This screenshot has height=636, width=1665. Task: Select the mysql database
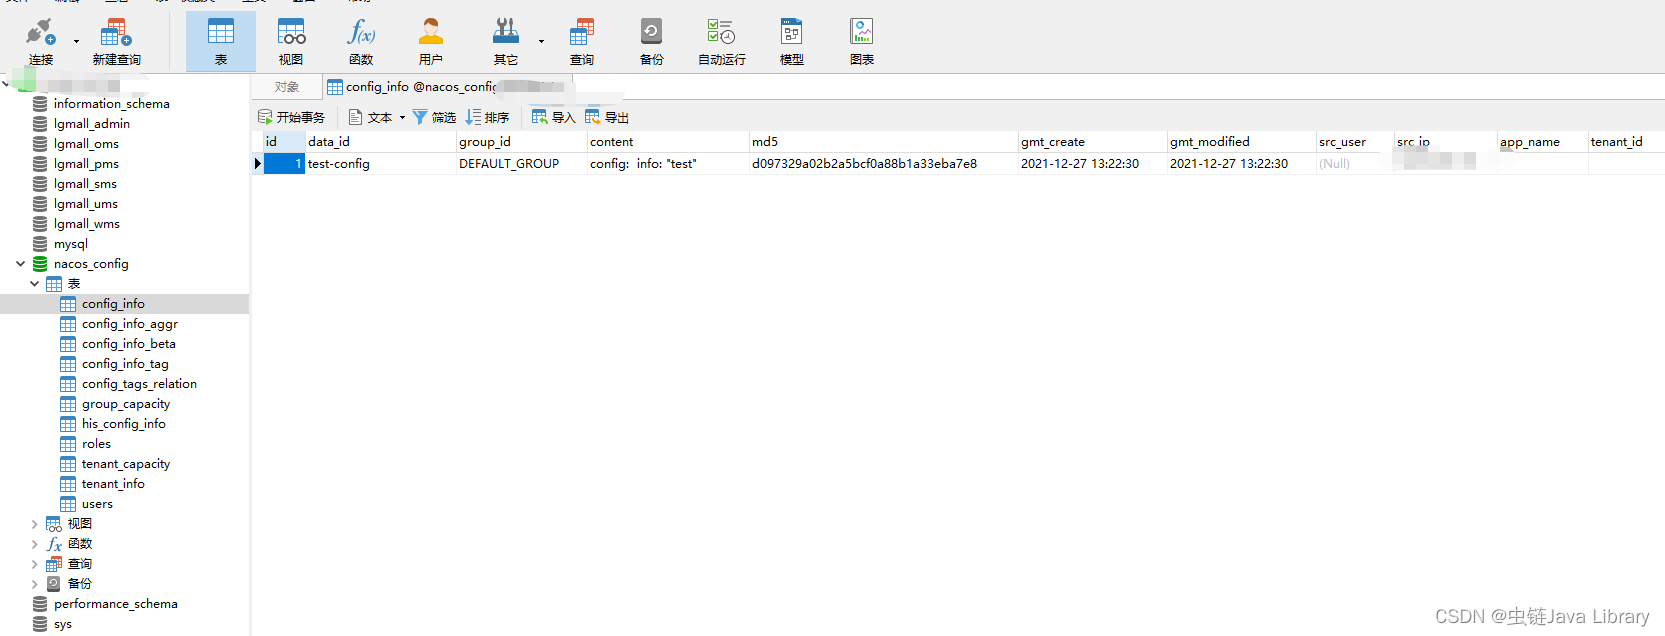tap(70, 244)
